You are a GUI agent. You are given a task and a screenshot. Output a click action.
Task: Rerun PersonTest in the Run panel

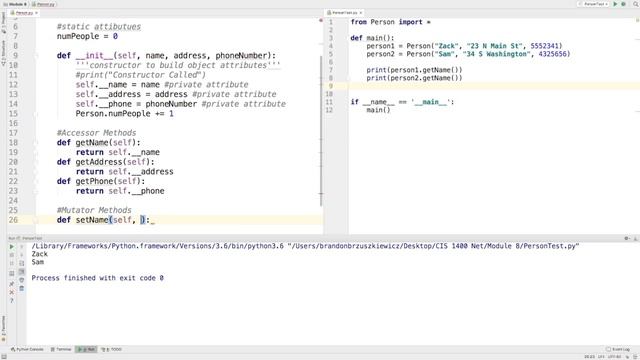(12, 247)
